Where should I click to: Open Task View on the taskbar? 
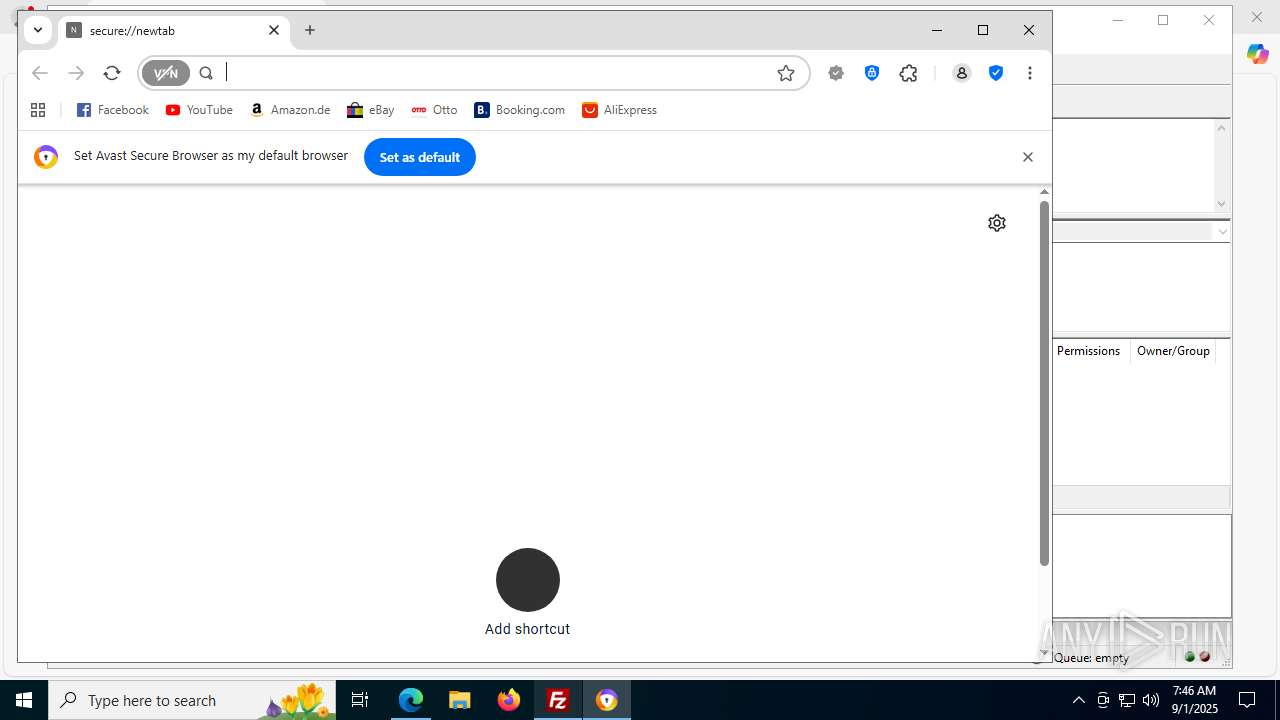tap(360, 700)
